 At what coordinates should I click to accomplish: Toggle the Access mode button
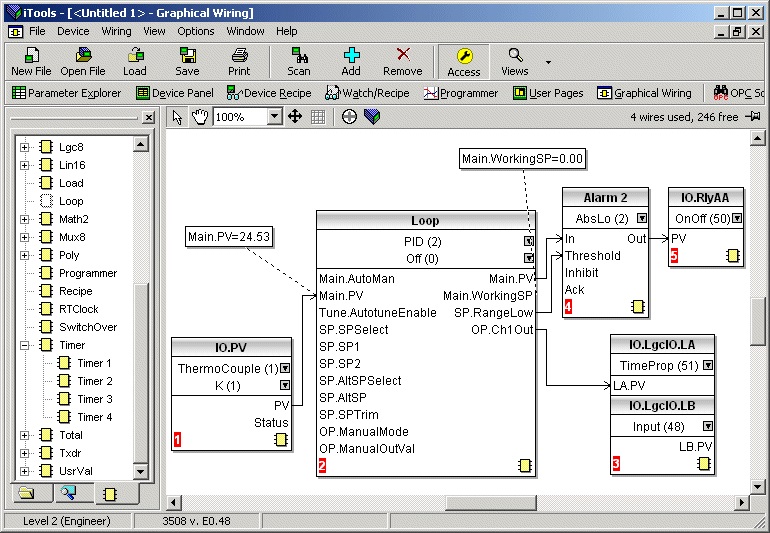click(463, 62)
